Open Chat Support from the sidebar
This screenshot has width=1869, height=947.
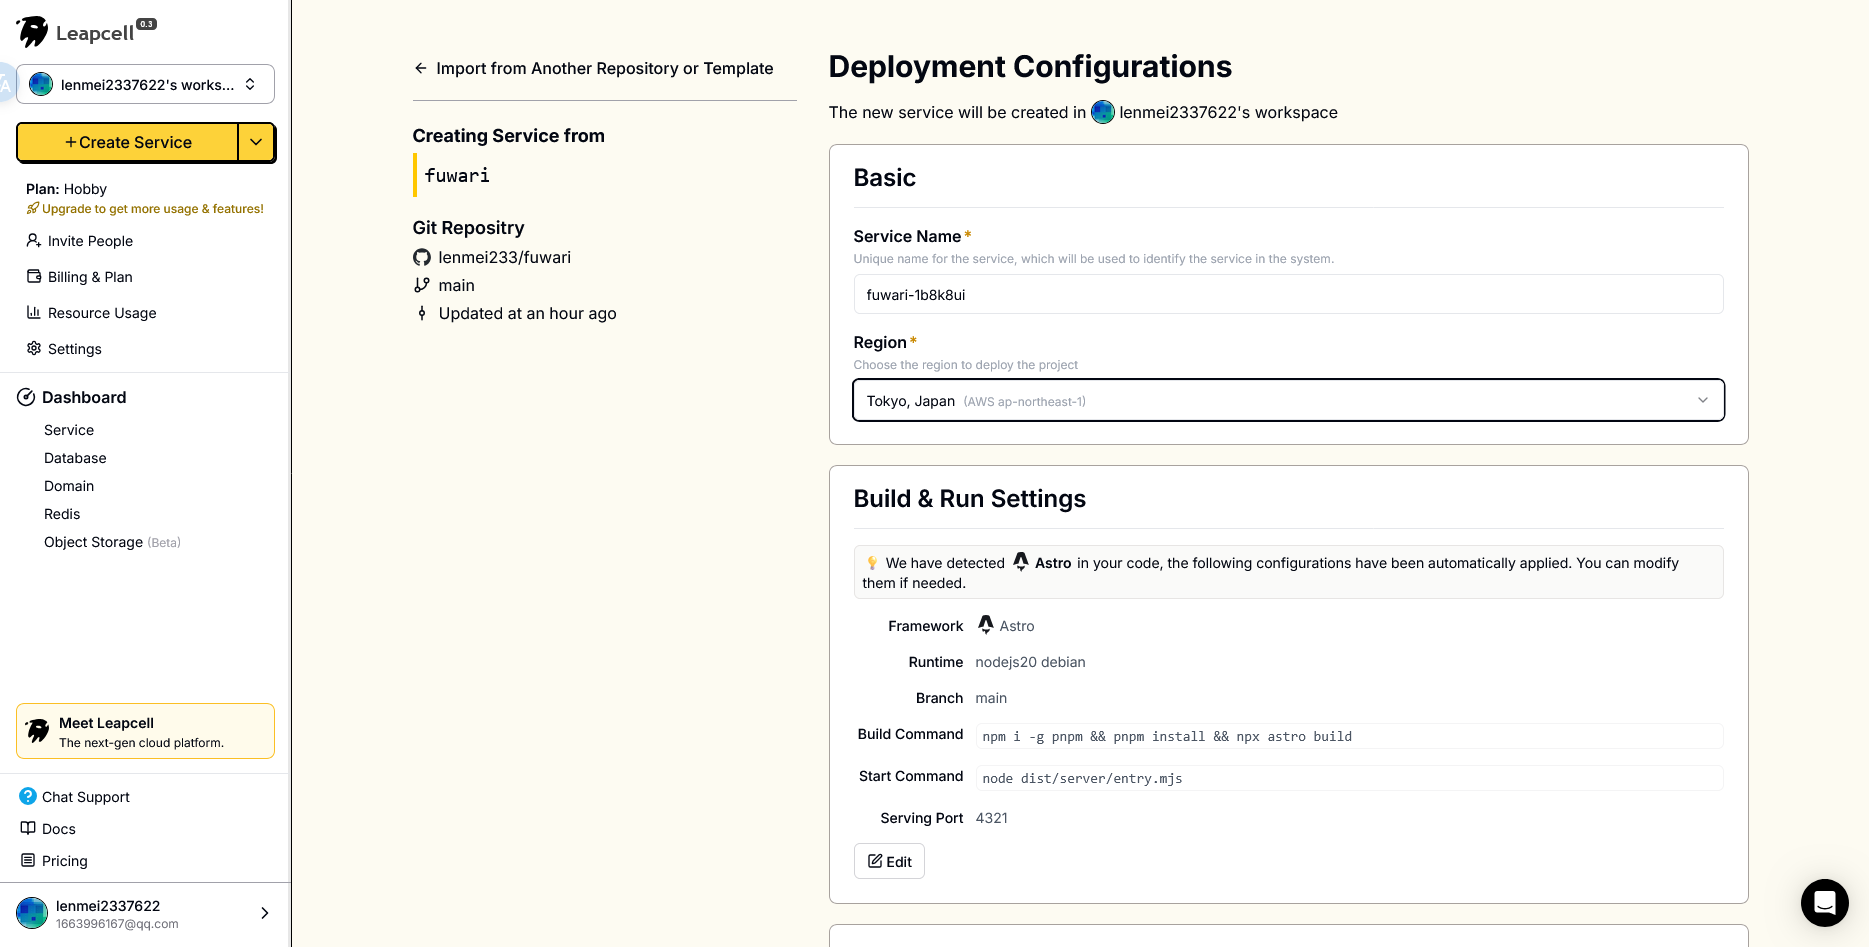[86, 797]
